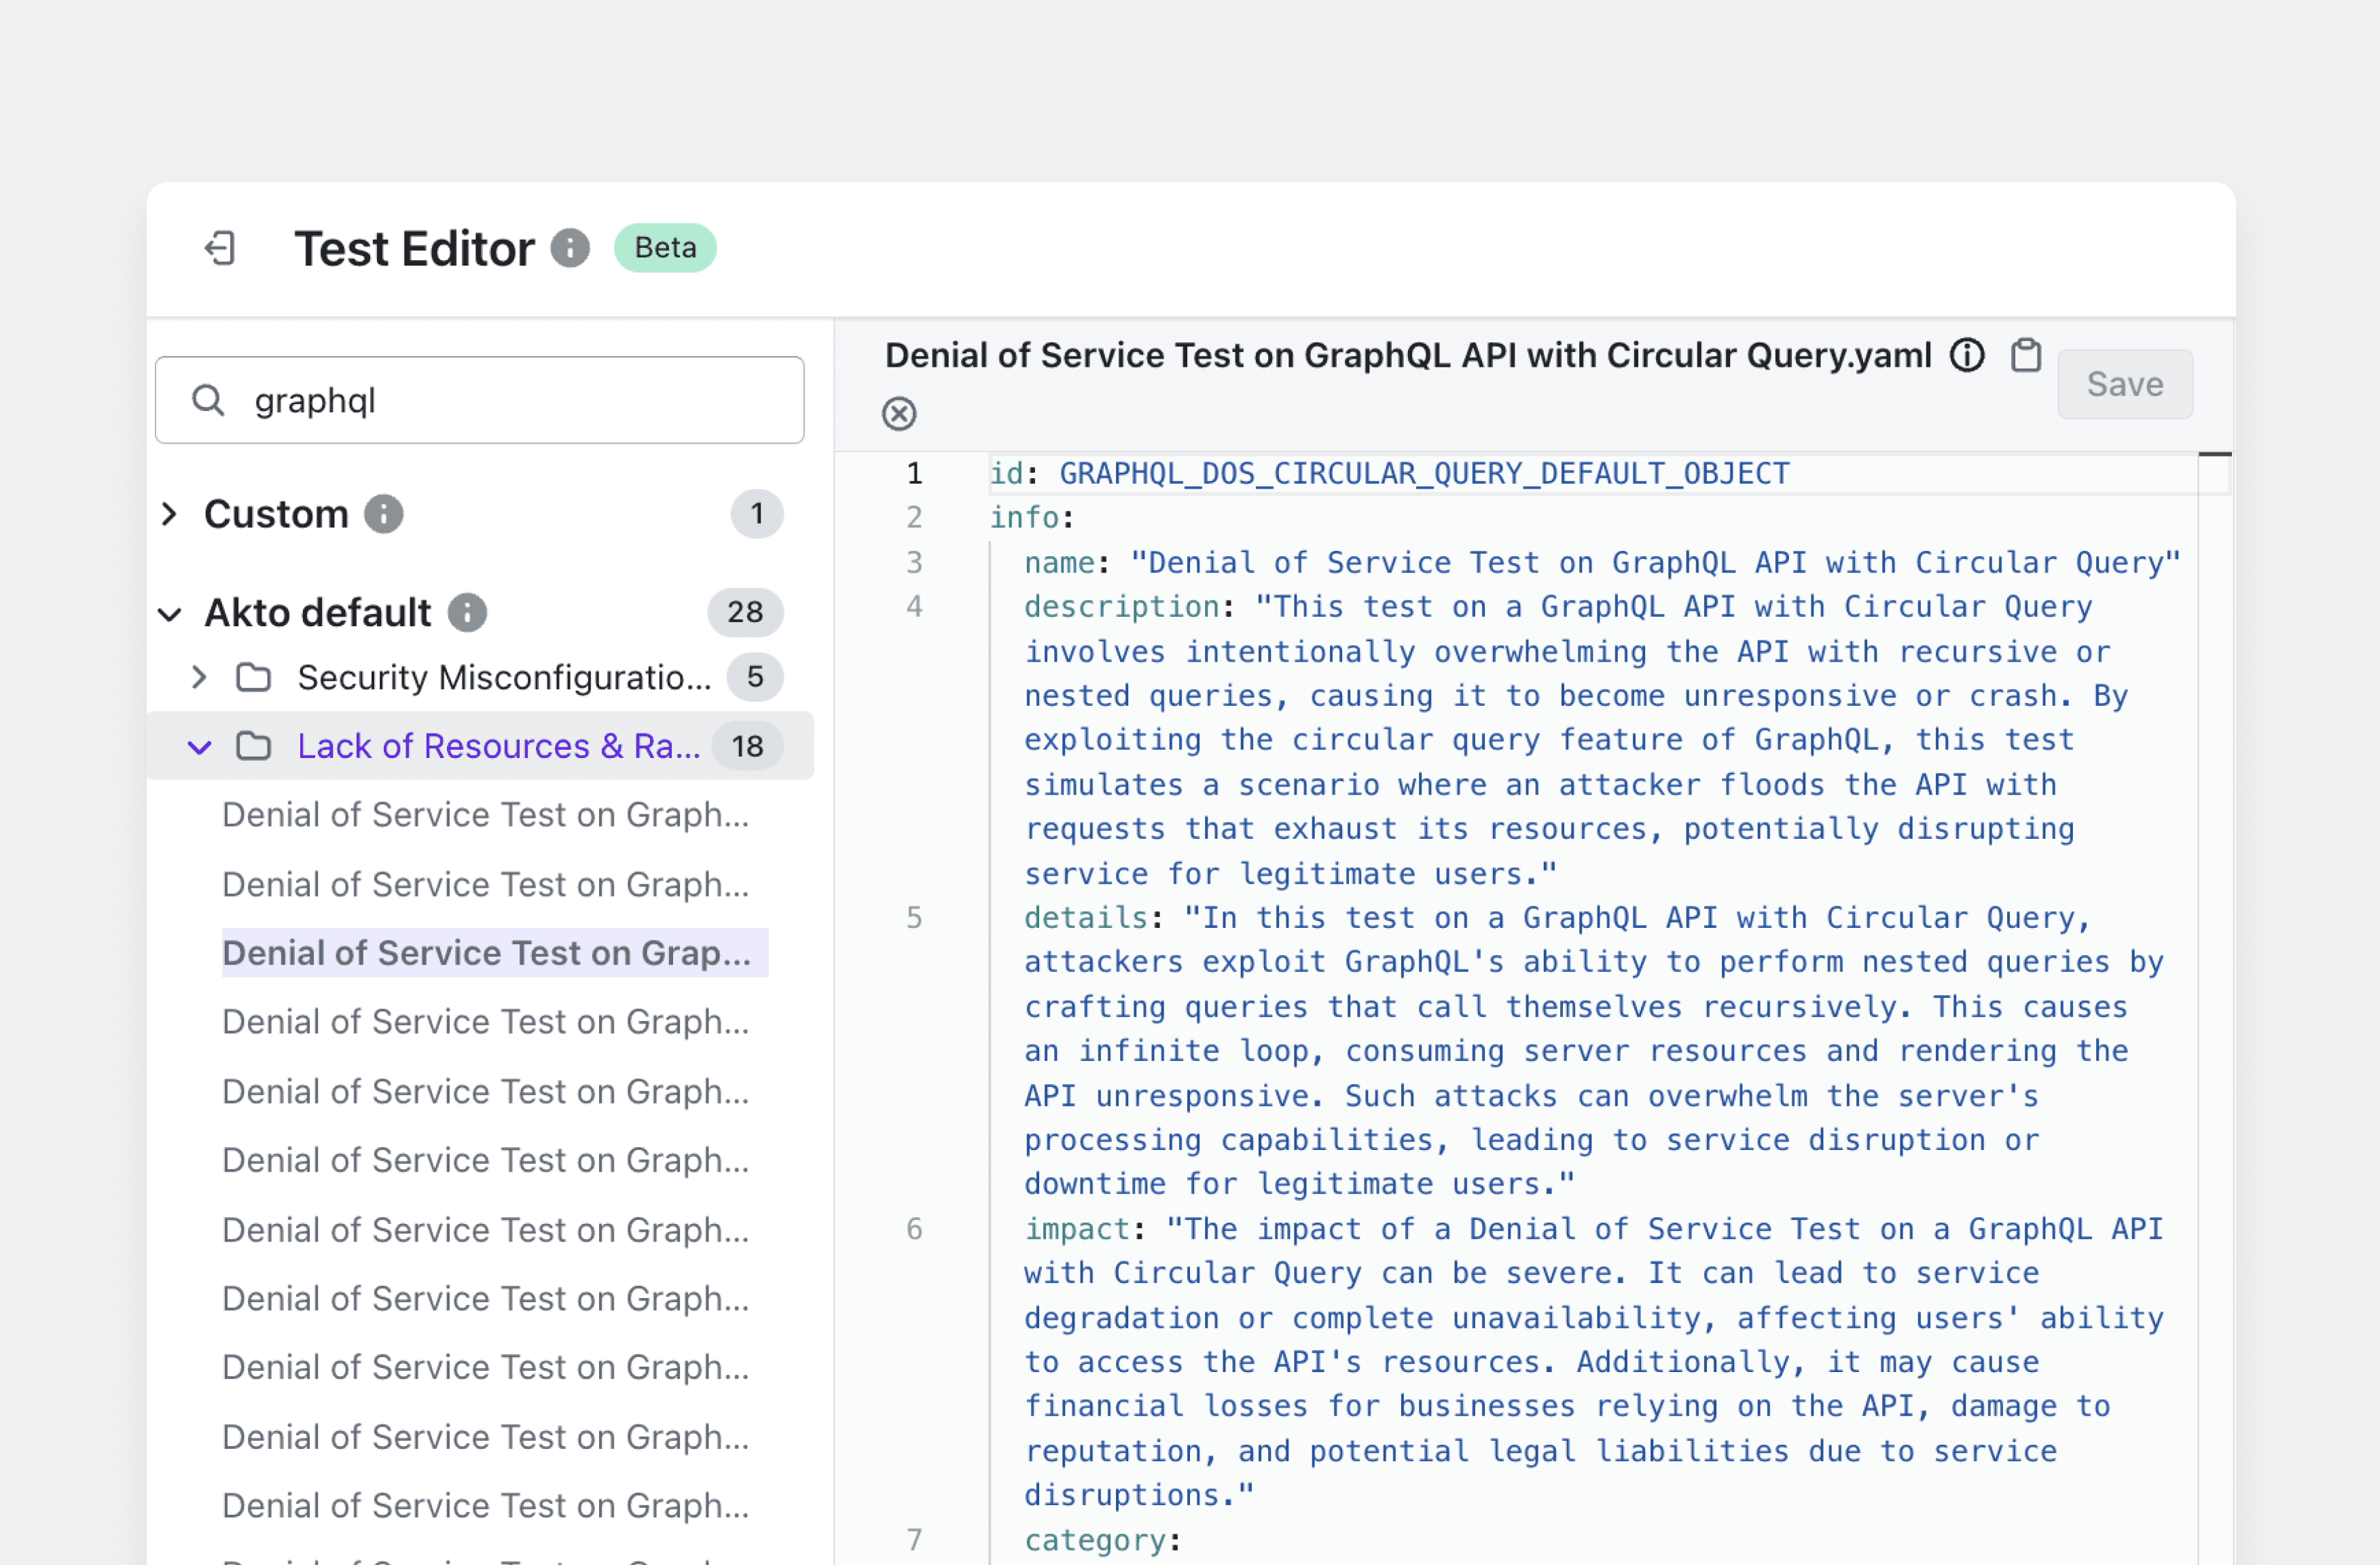Click the Security Misconfiguration folder icon

click(253, 677)
